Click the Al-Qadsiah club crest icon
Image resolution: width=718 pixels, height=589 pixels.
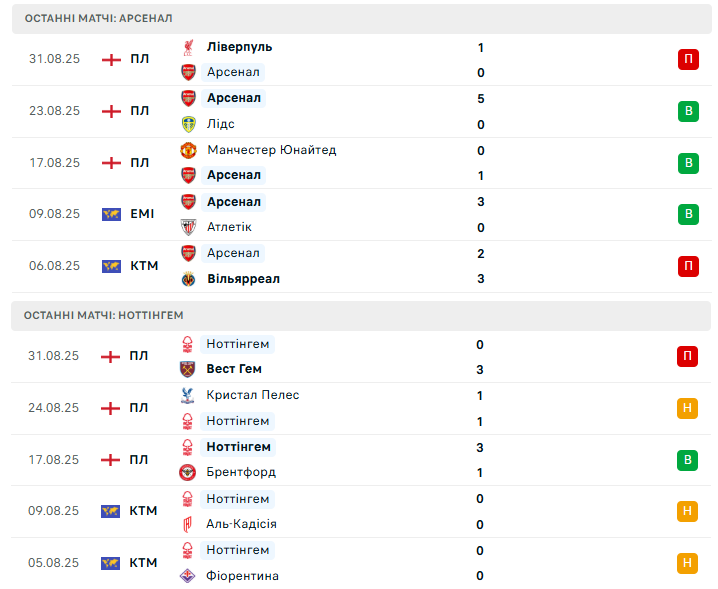coord(188,524)
